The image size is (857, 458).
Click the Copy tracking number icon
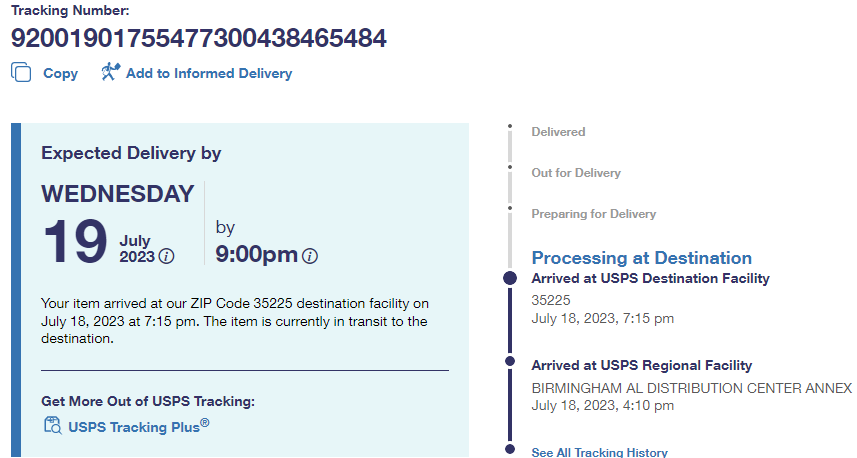[21, 73]
